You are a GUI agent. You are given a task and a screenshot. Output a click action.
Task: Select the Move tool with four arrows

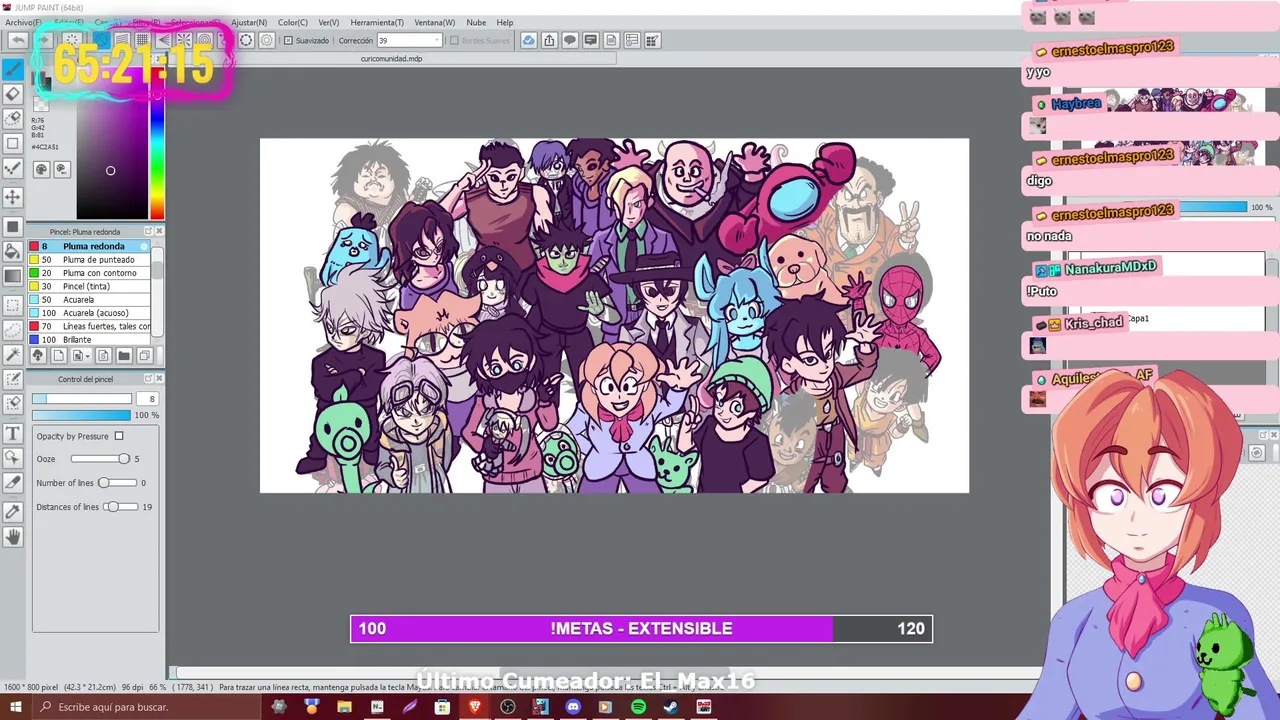coord(13,197)
